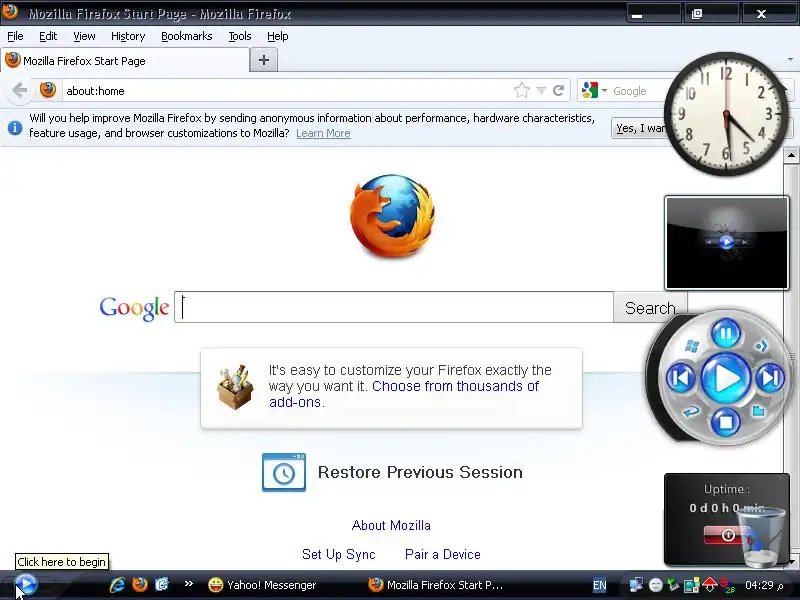The image size is (800, 600).
Task: Click the Firefox site identity icon in the address bar
Action: click(x=48, y=90)
